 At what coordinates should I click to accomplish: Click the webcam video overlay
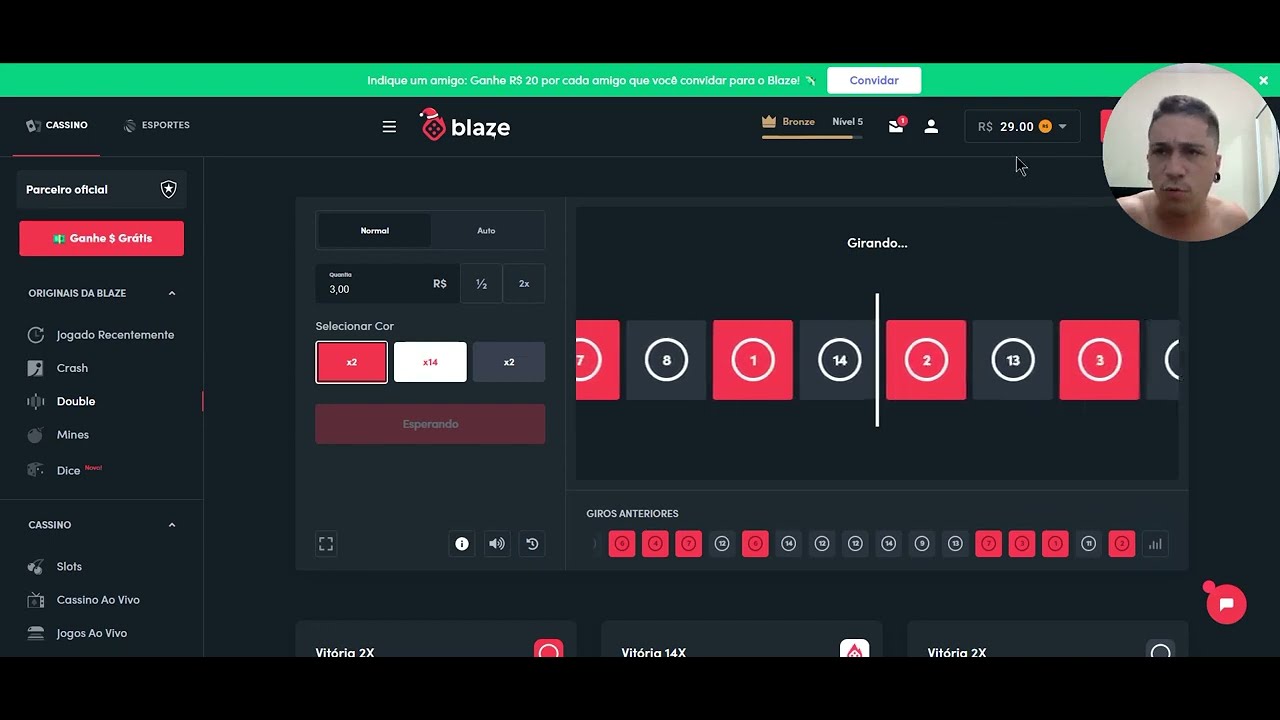coord(1190,152)
